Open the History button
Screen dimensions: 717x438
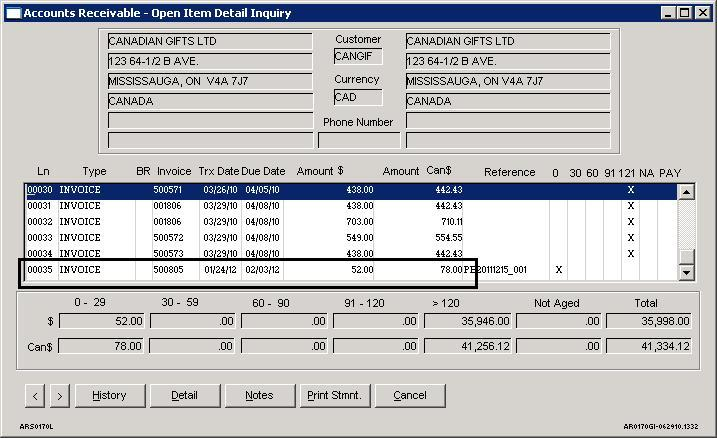(110, 396)
